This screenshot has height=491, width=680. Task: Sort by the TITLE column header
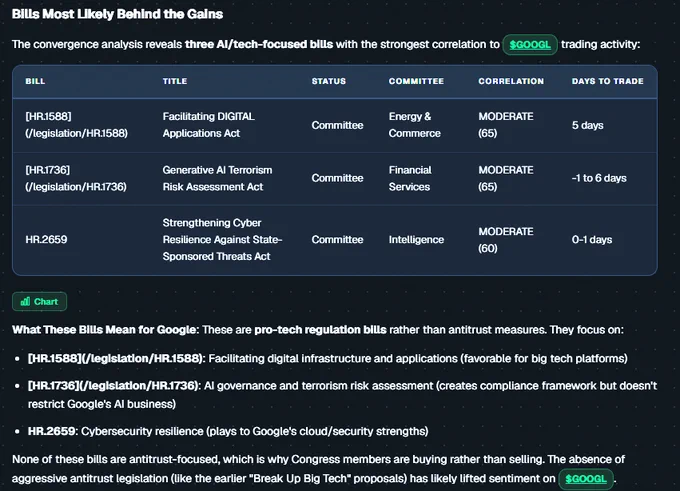[175, 81]
